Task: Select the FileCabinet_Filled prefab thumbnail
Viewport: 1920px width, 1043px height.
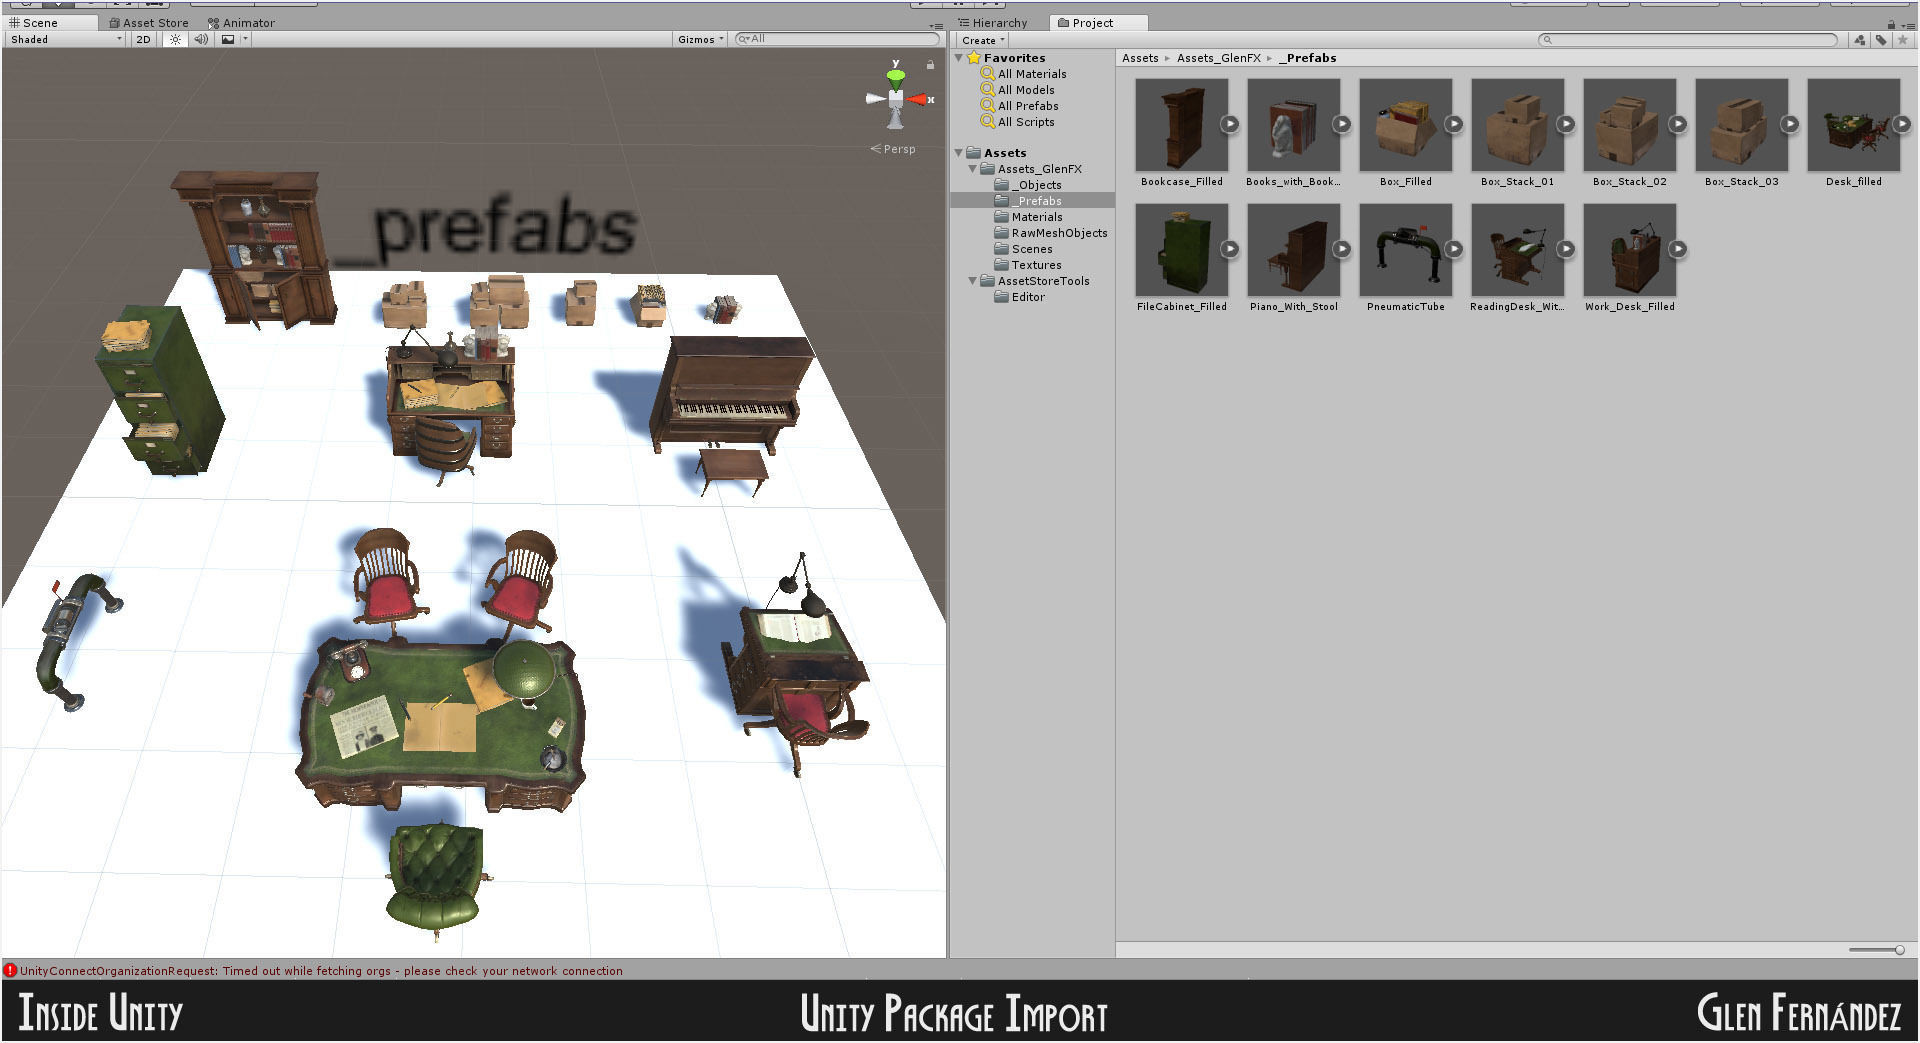Action: 1181,250
